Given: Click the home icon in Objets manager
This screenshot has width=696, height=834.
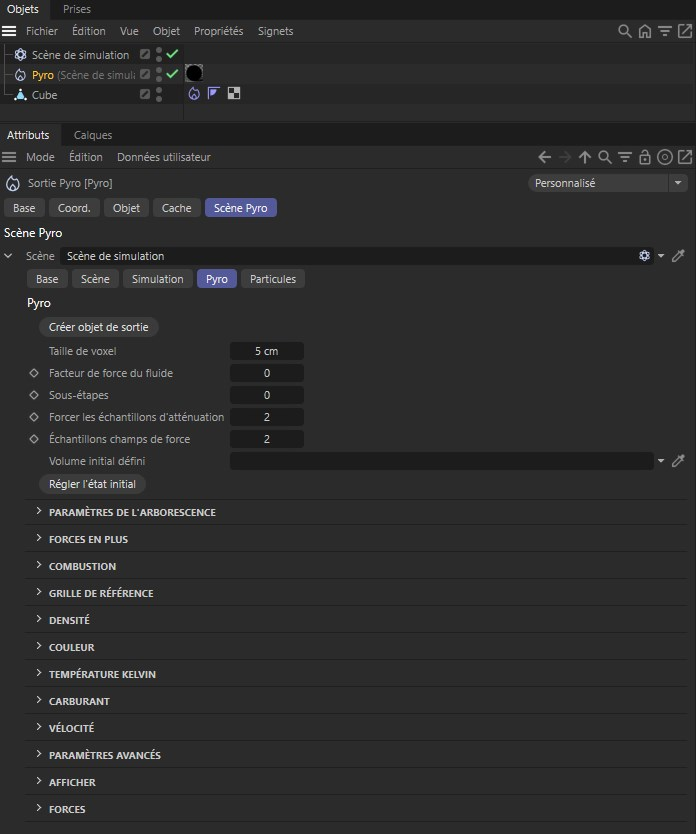Looking at the screenshot, I should [x=645, y=31].
